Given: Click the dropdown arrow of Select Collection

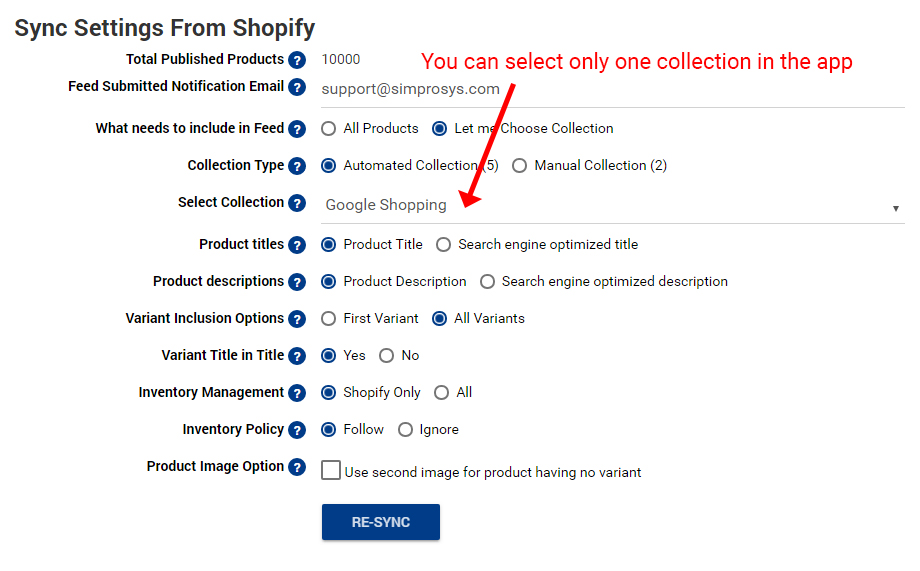Looking at the screenshot, I should [896, 208].
